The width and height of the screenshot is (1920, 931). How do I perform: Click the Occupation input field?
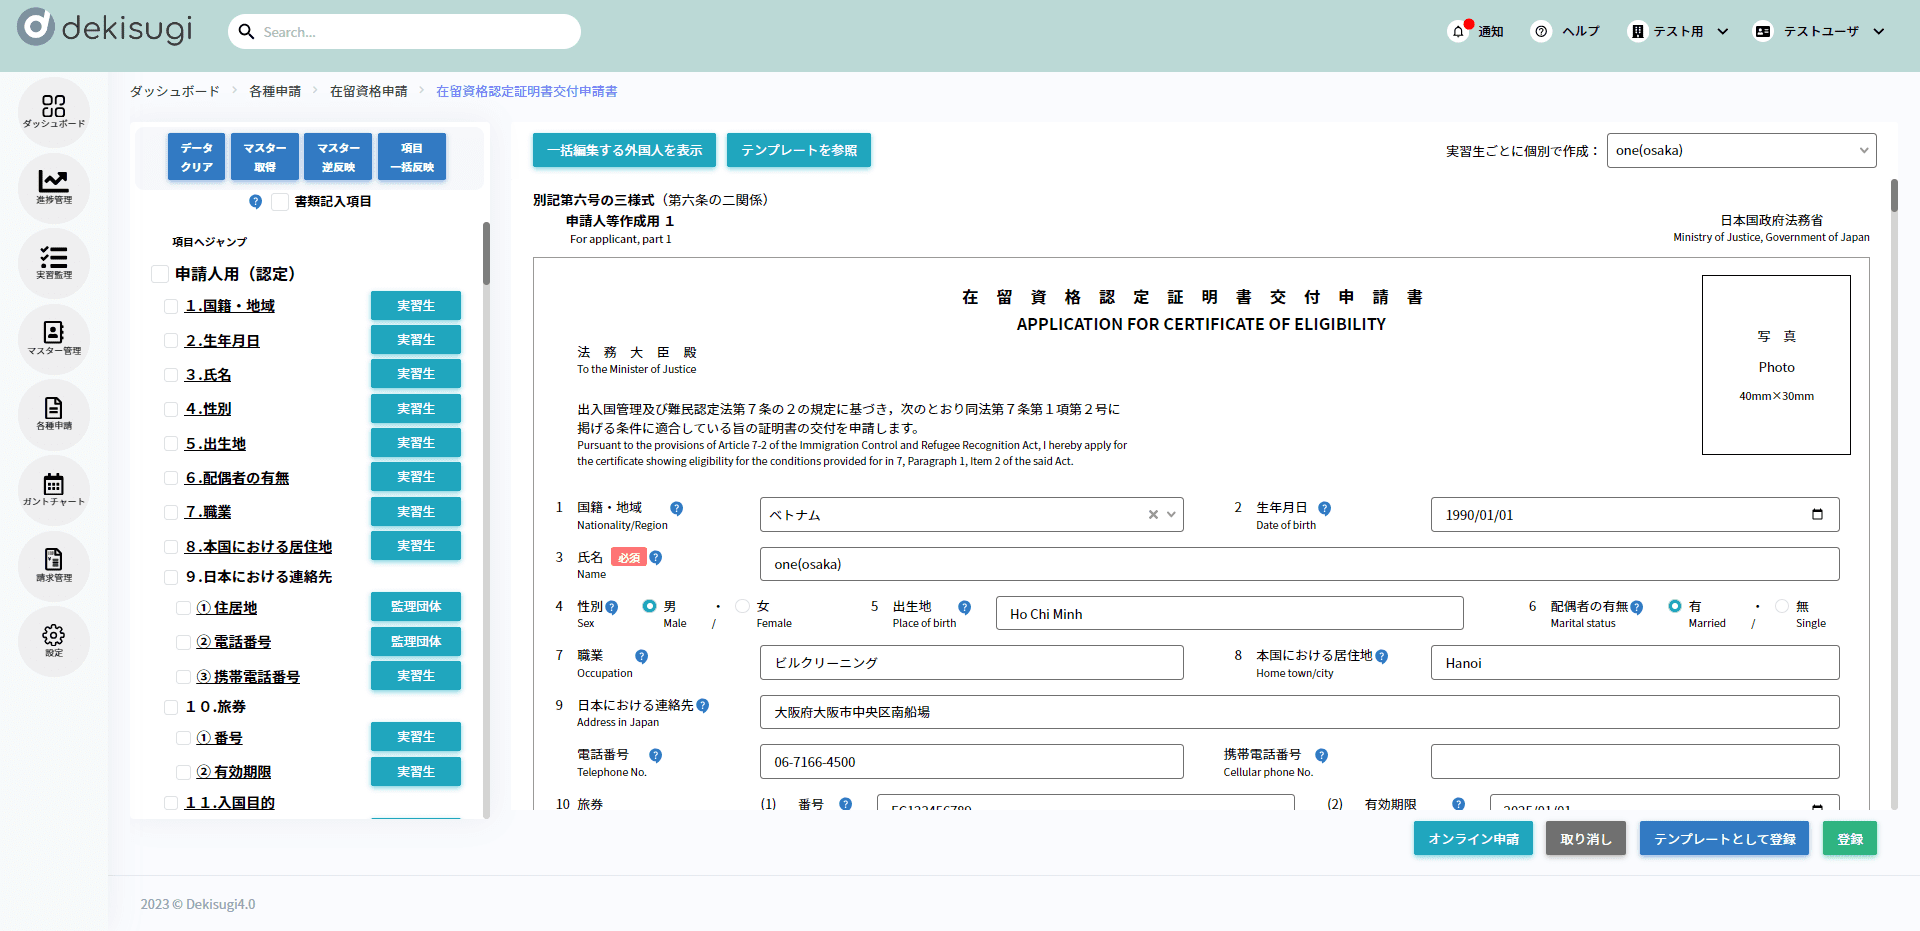970,663
